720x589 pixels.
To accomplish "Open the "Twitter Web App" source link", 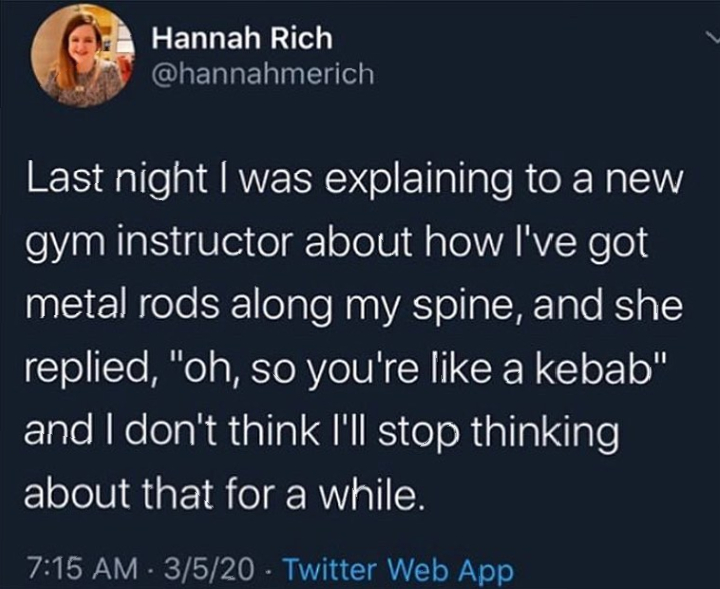I will (x=398, y=572).
